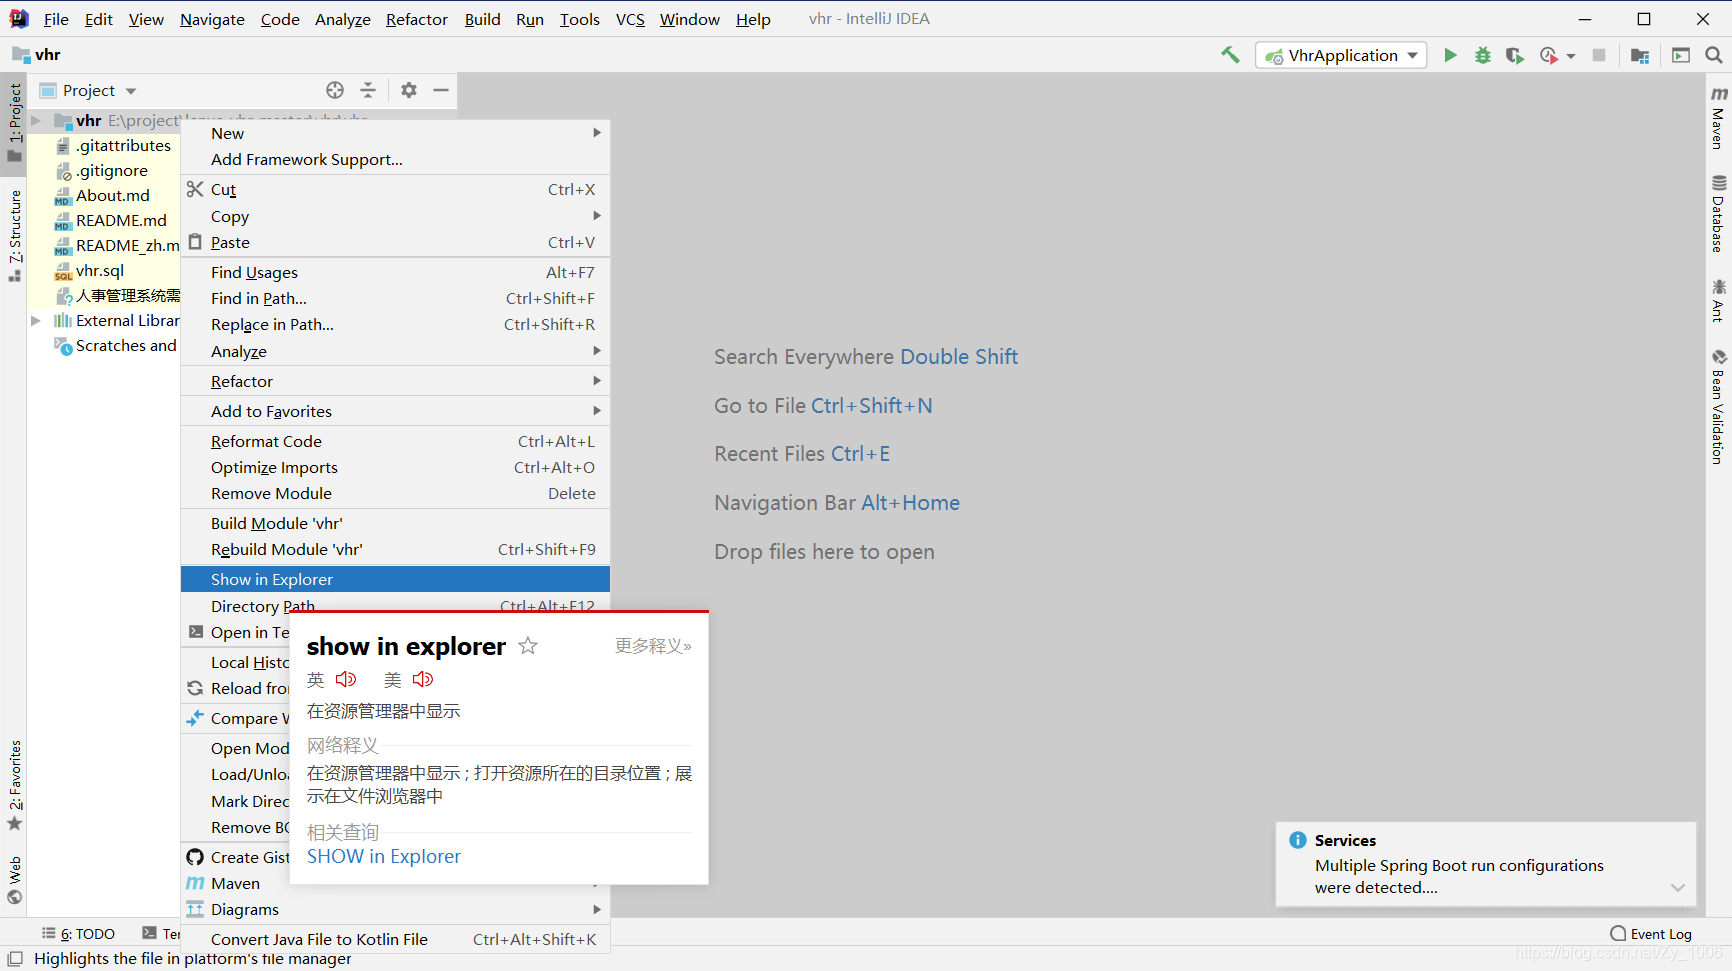The height and width of the screenshot is (971, 1732).
Task: Choose Paste in the context menu
Action: [395, 242]
